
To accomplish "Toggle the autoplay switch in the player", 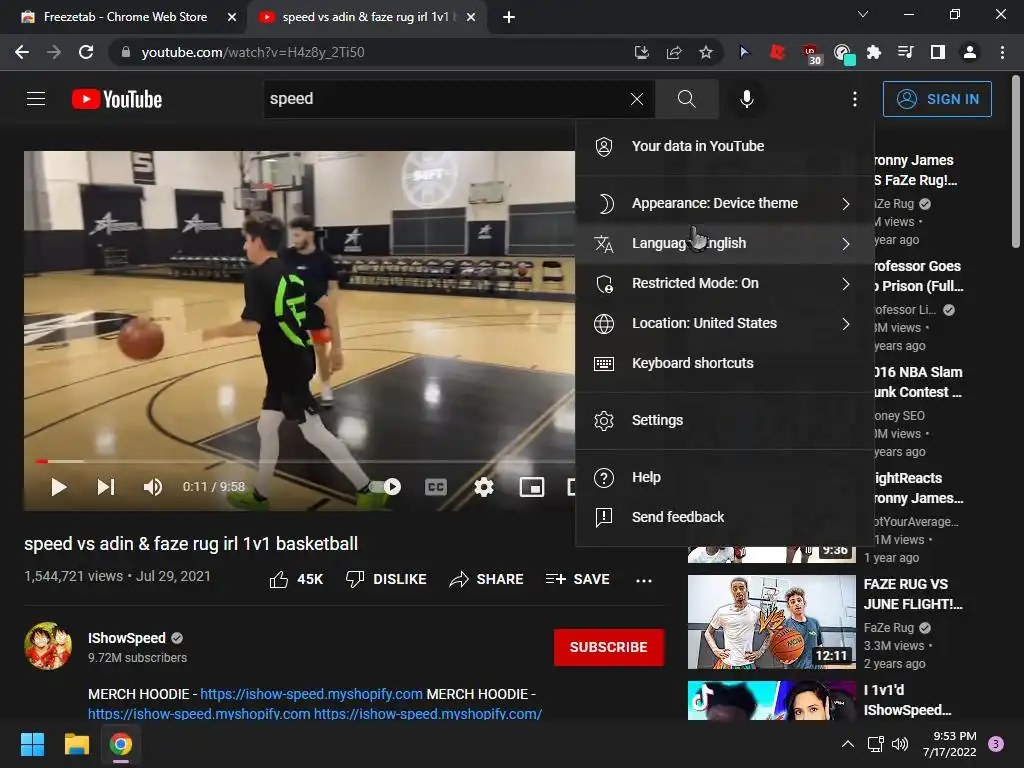I will pyautogui.click(x=385, y=487).
